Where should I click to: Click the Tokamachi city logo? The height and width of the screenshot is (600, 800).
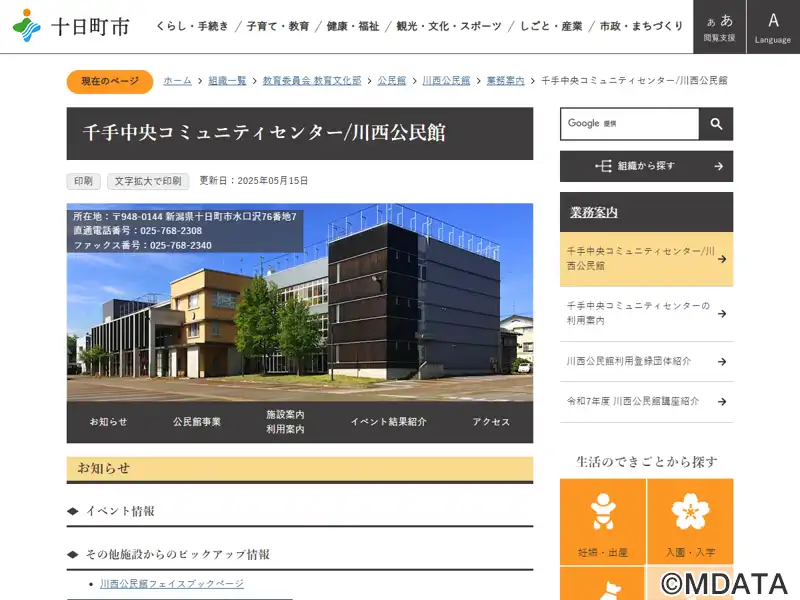[71, 26]
